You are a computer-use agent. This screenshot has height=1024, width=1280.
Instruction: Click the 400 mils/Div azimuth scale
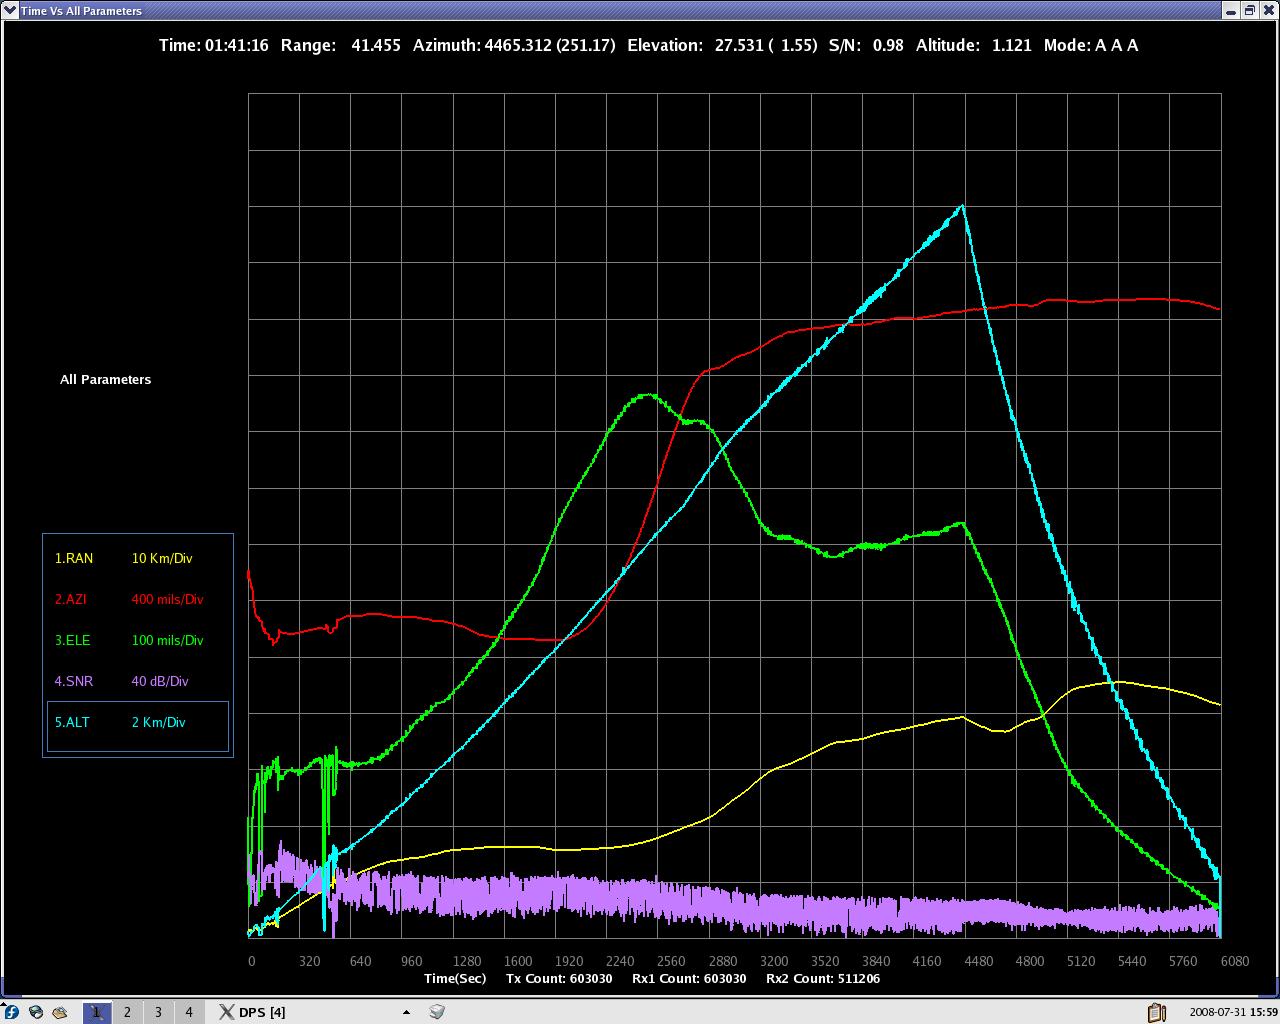coord(167,599)
